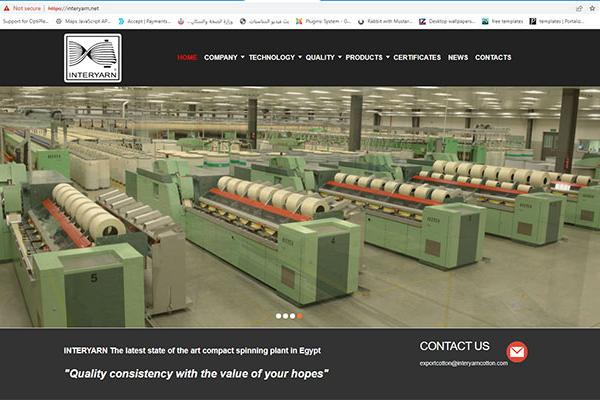
Task: Open the templates Portal bookmark
Action: pos(557,21)
